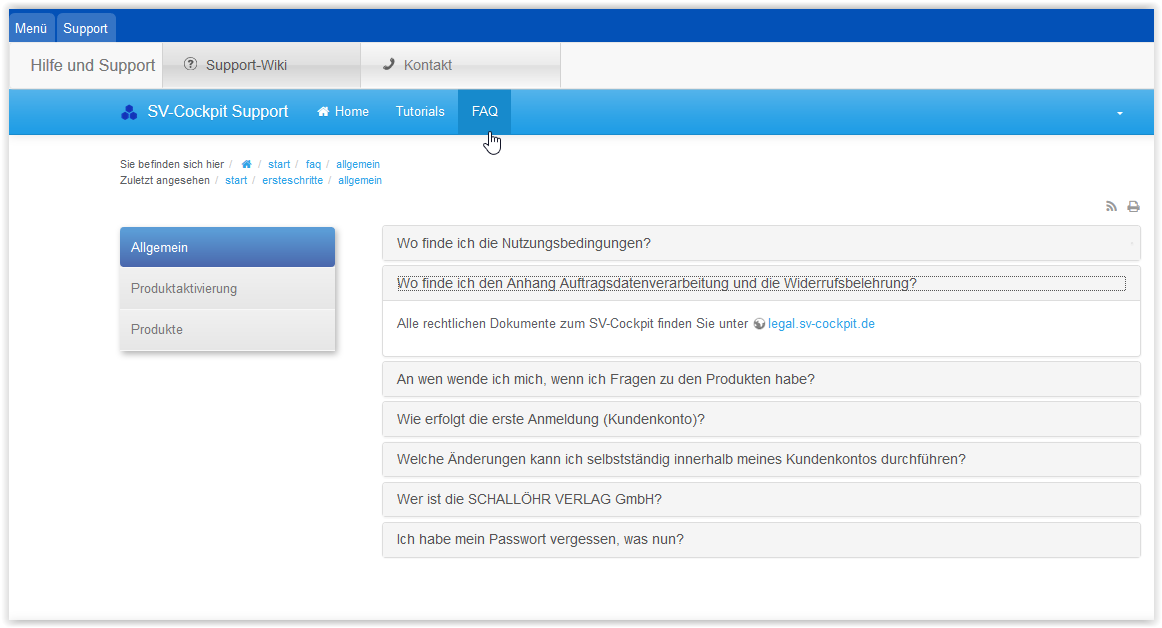This screenshot has width=1162, height=628.
Task: Open the Support-Wiki tab
Action: (x=246, y=65)
